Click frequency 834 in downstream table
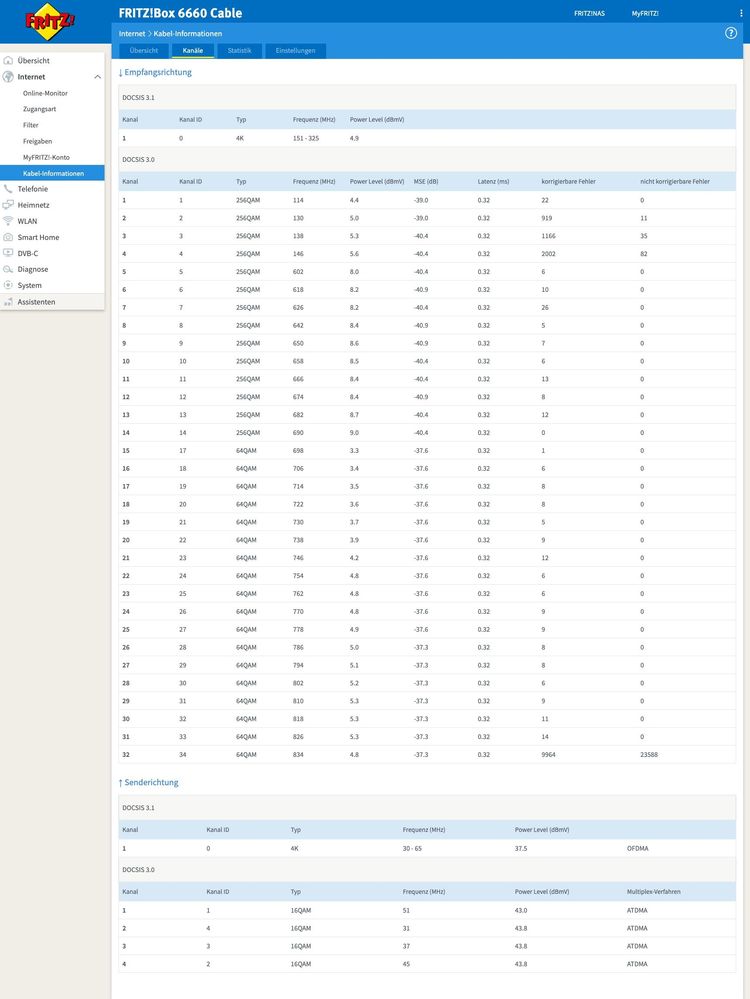 tap(298, 754)
